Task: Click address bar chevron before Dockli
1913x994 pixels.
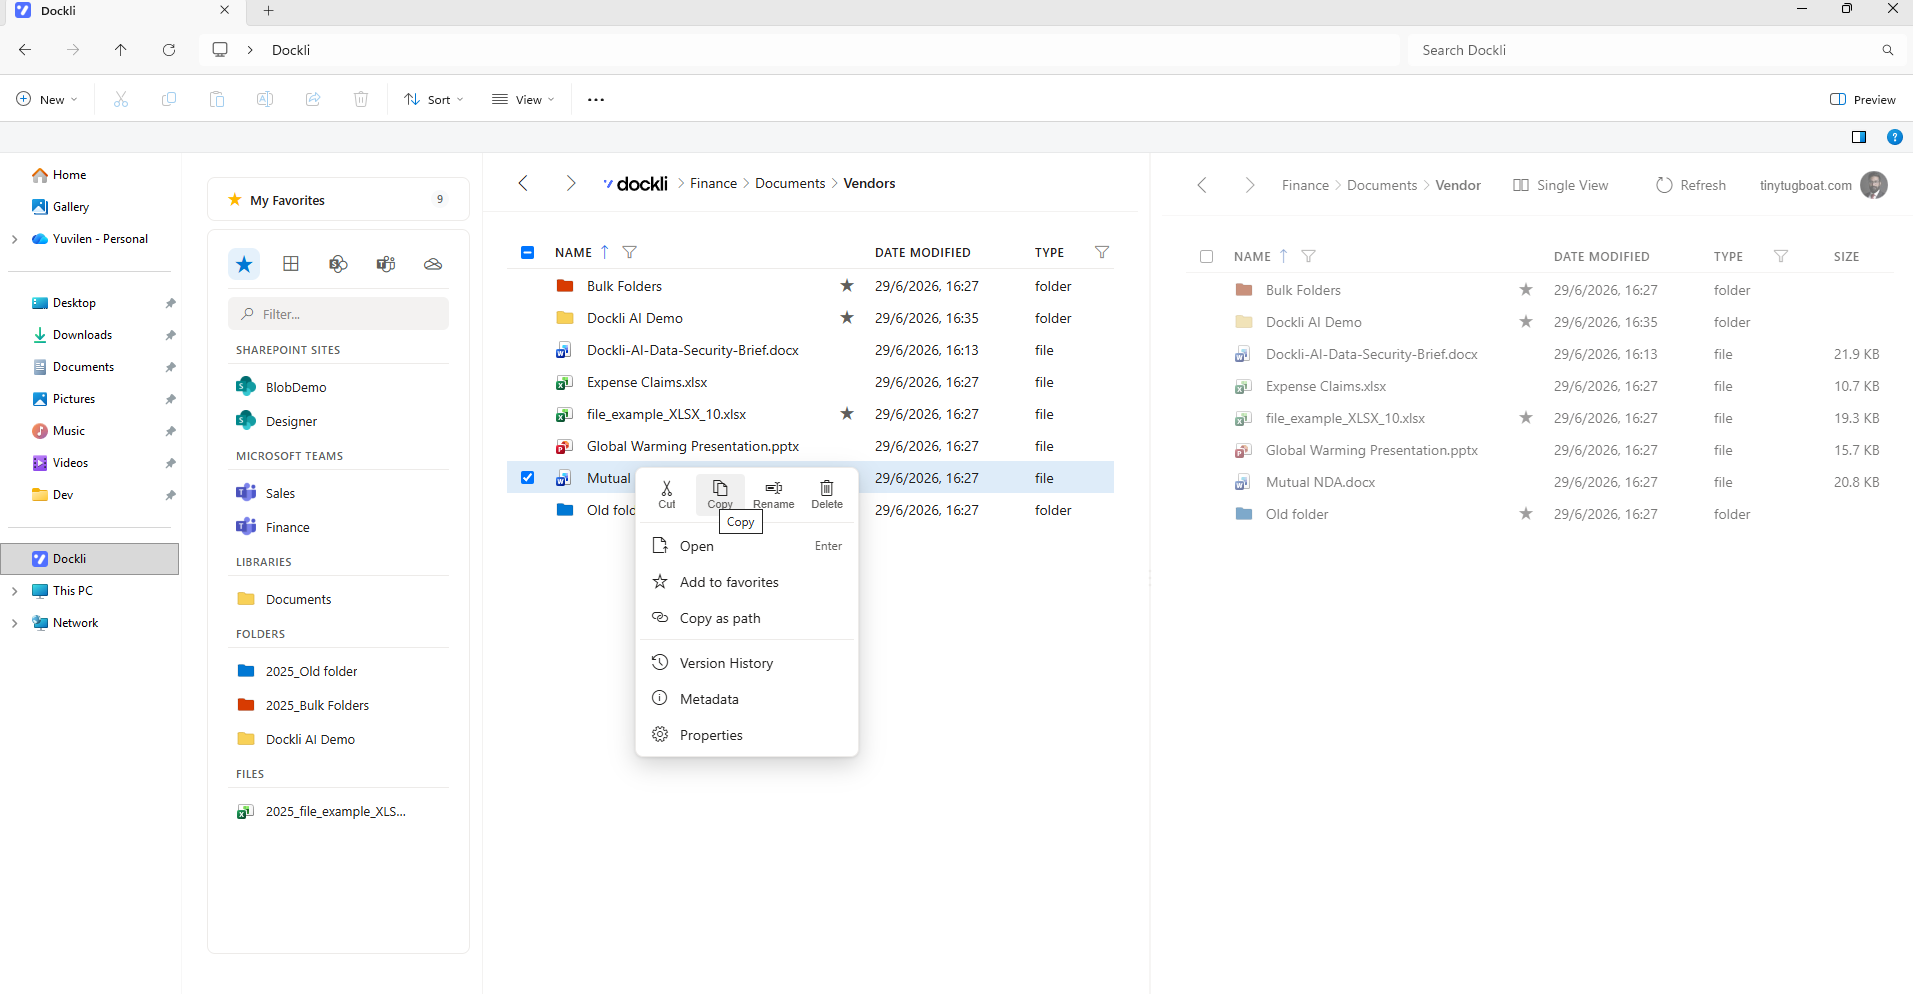Action: (x=250, y=50)
